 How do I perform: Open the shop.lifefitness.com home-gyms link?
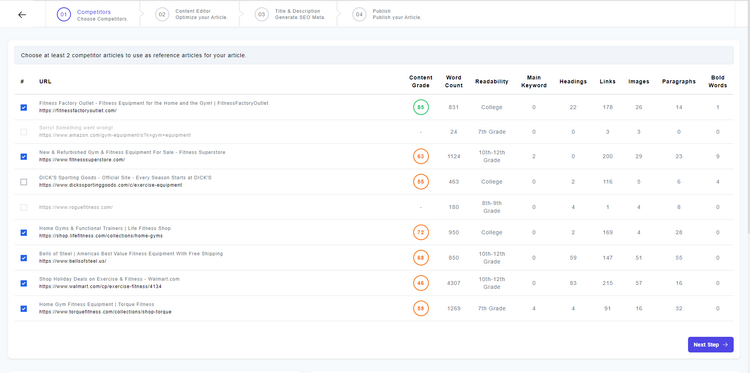[101, 236]
